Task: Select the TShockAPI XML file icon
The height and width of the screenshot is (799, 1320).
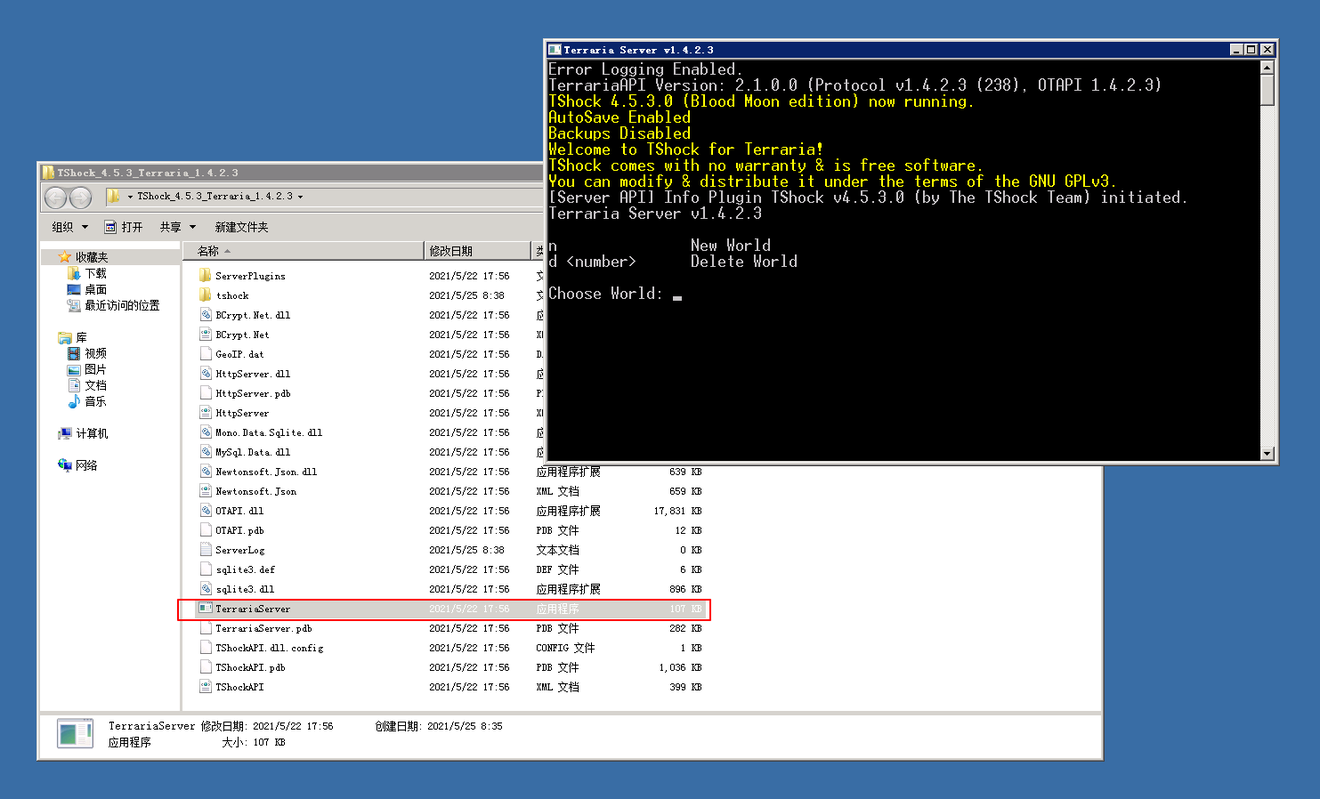Action: click(205, 687)
